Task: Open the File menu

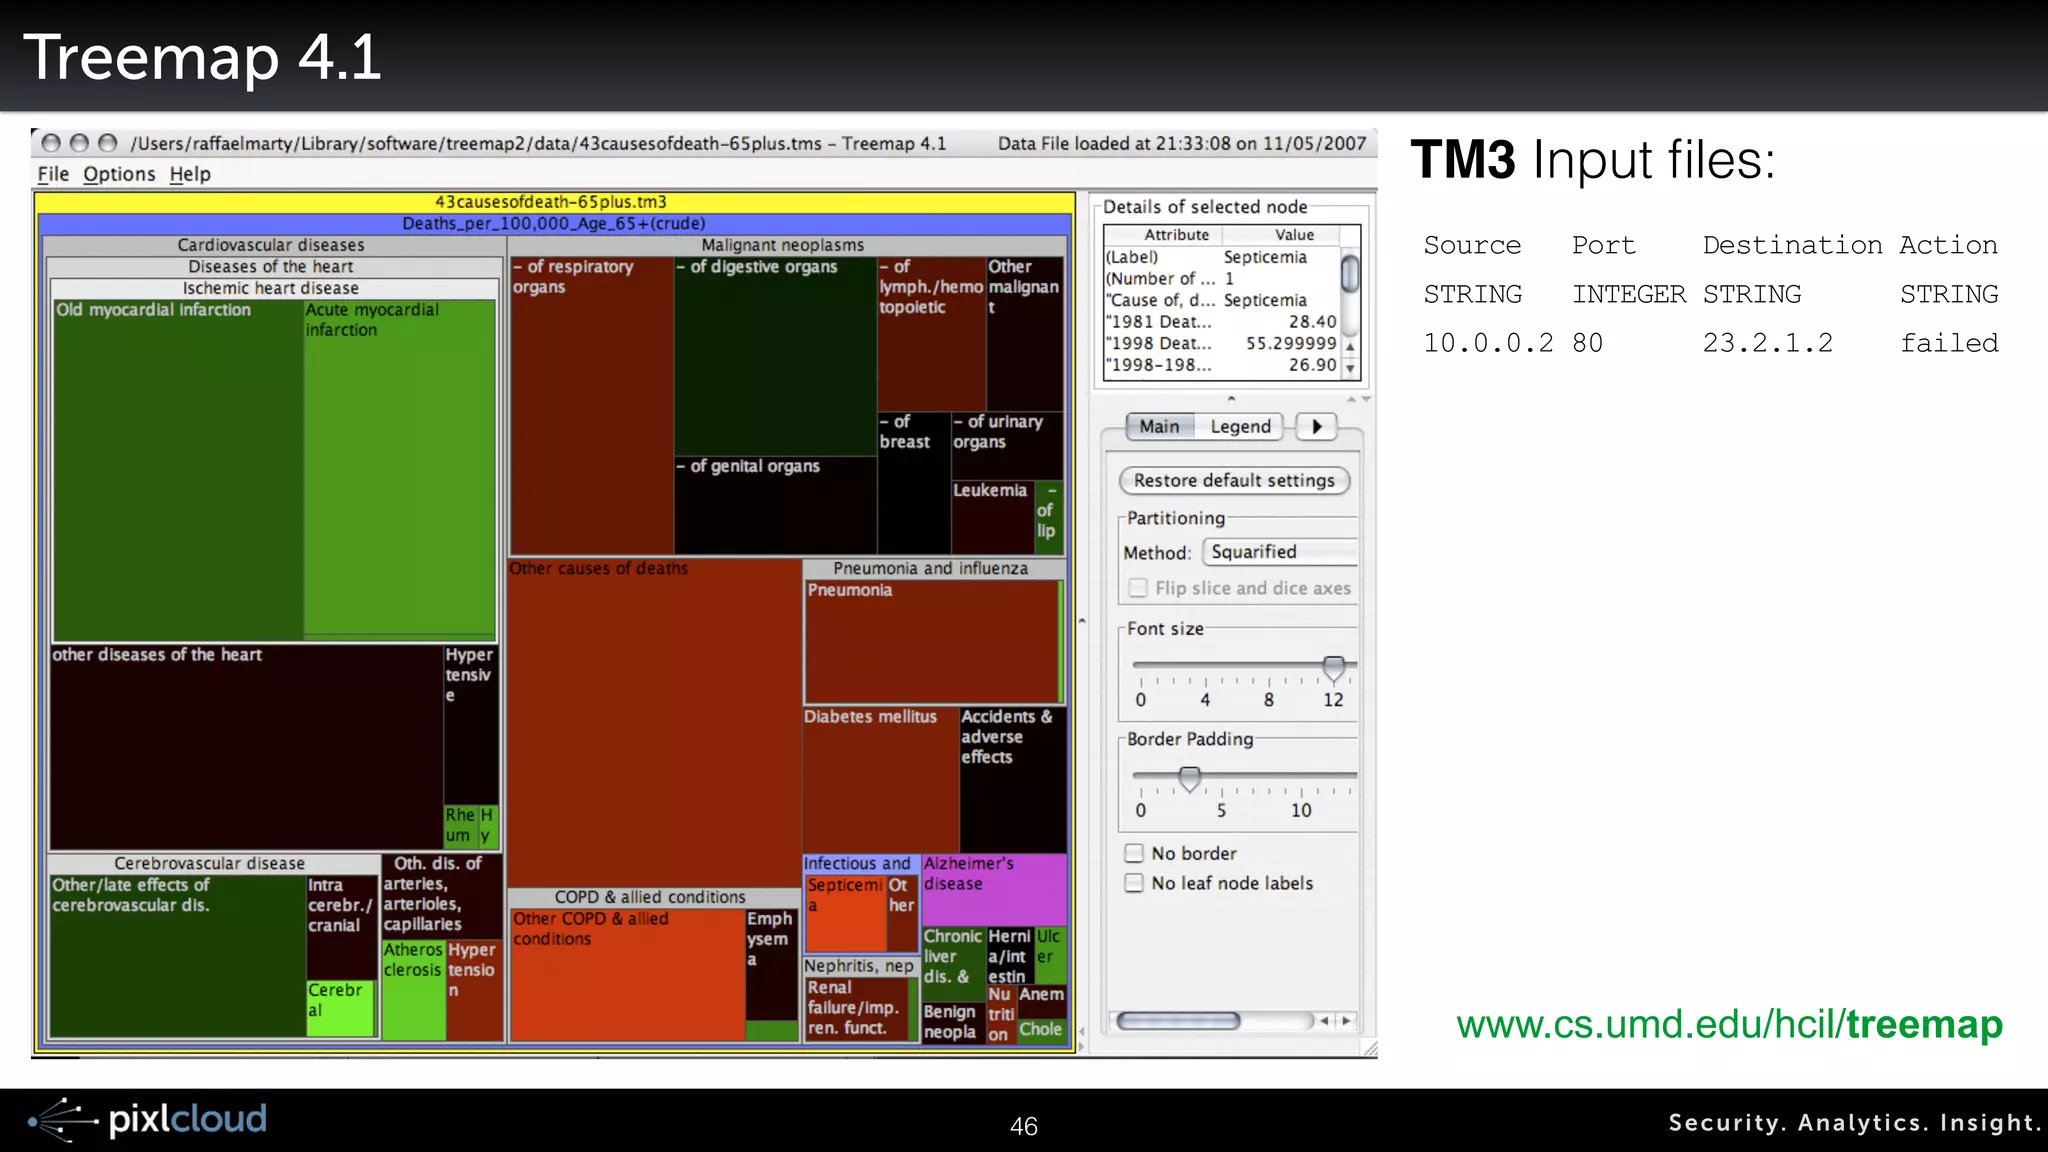Action: pos(53,174)
